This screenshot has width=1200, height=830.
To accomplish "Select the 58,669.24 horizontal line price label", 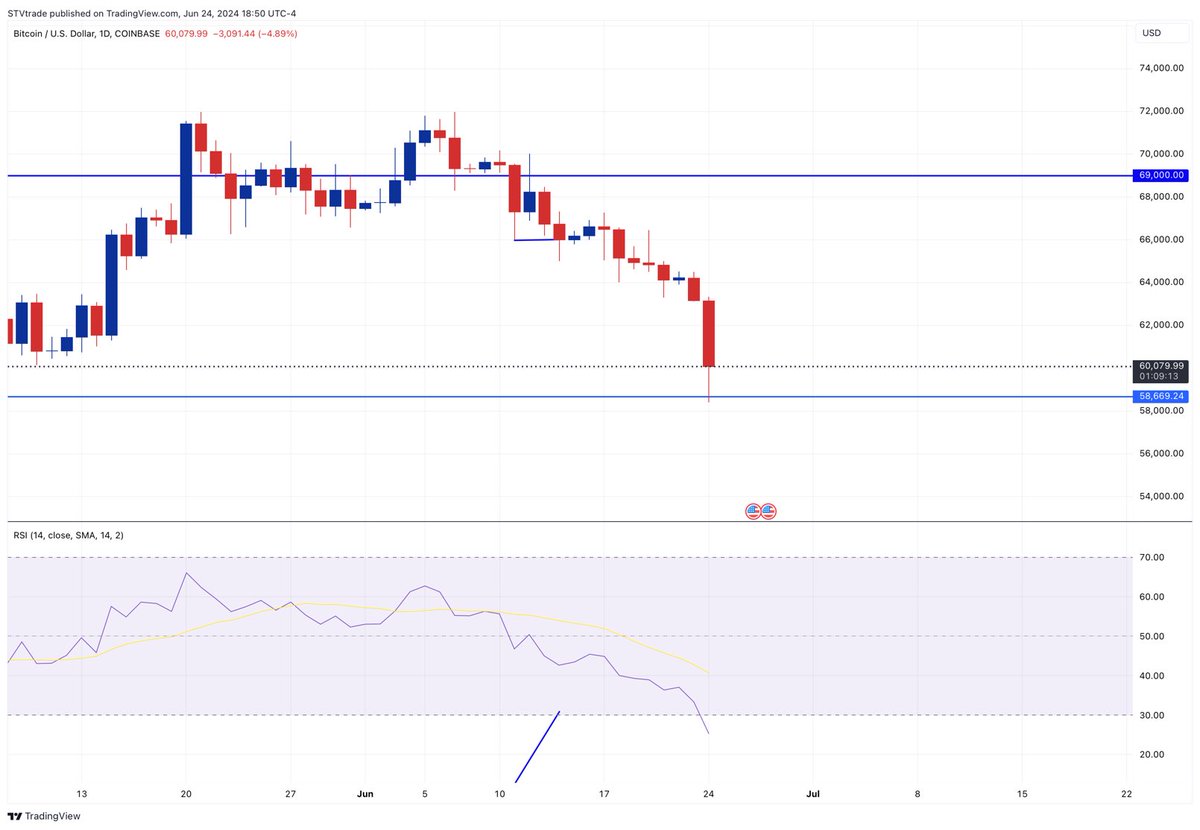I will 1161,396.
